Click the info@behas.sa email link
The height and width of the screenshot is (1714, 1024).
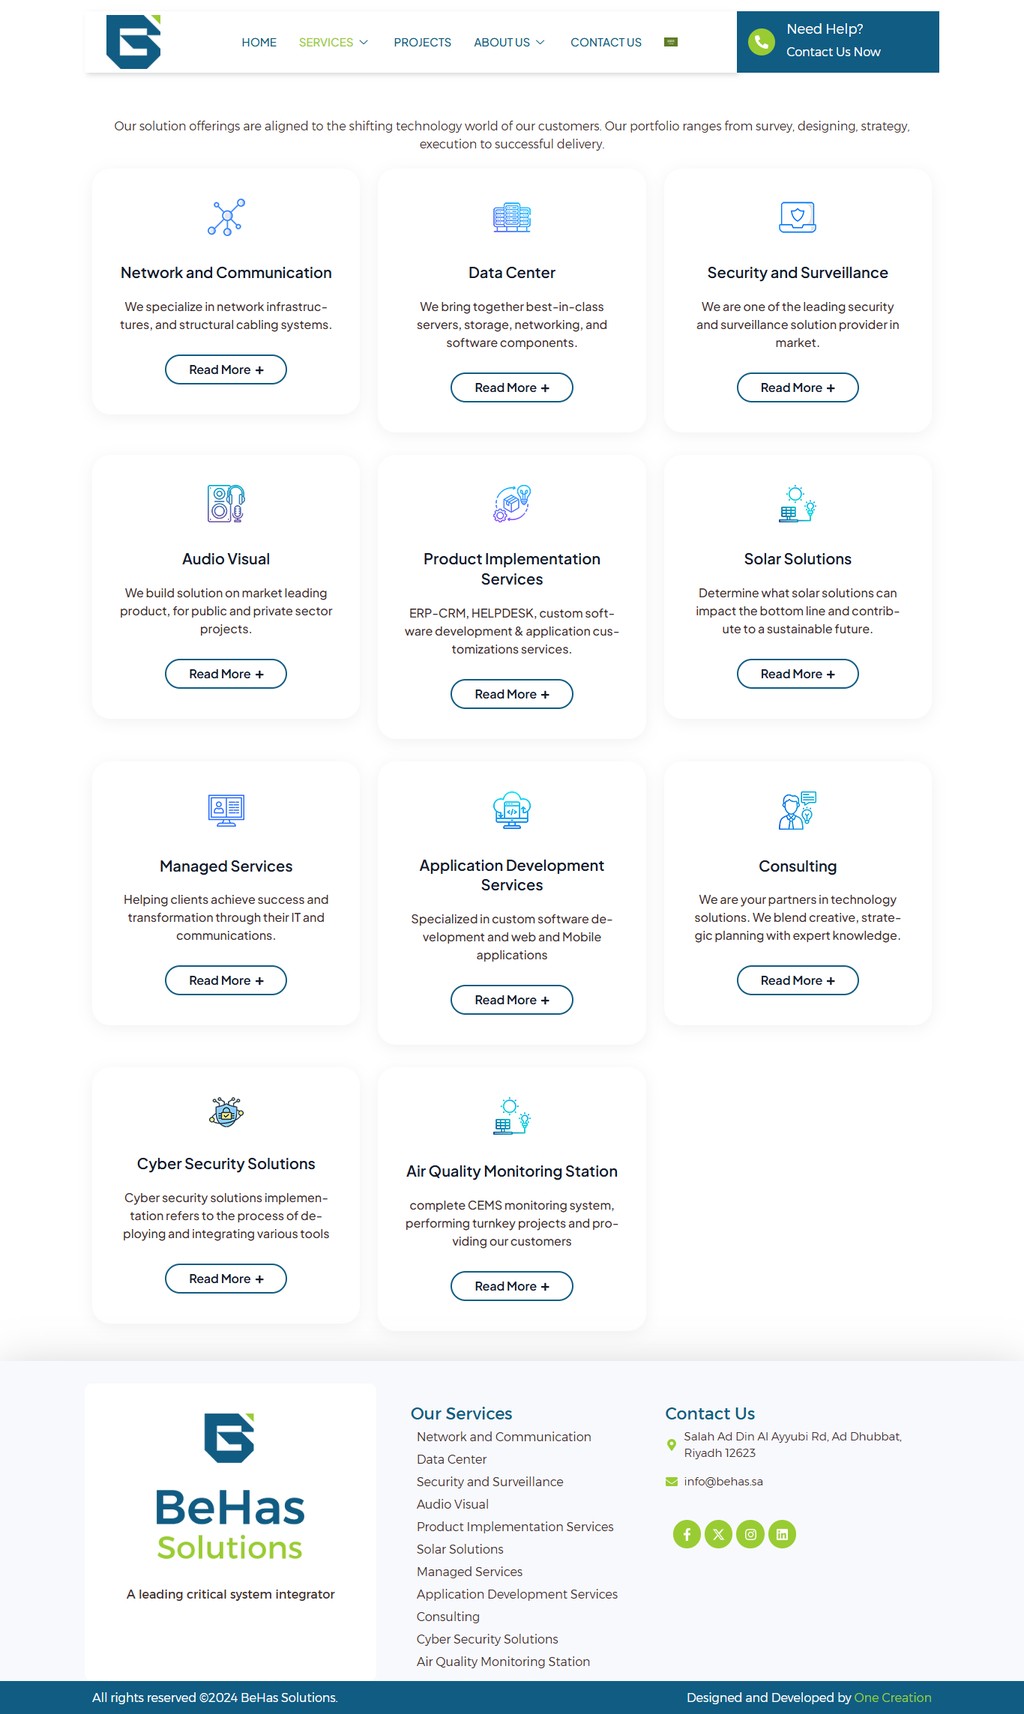[x=723, y=1481]
